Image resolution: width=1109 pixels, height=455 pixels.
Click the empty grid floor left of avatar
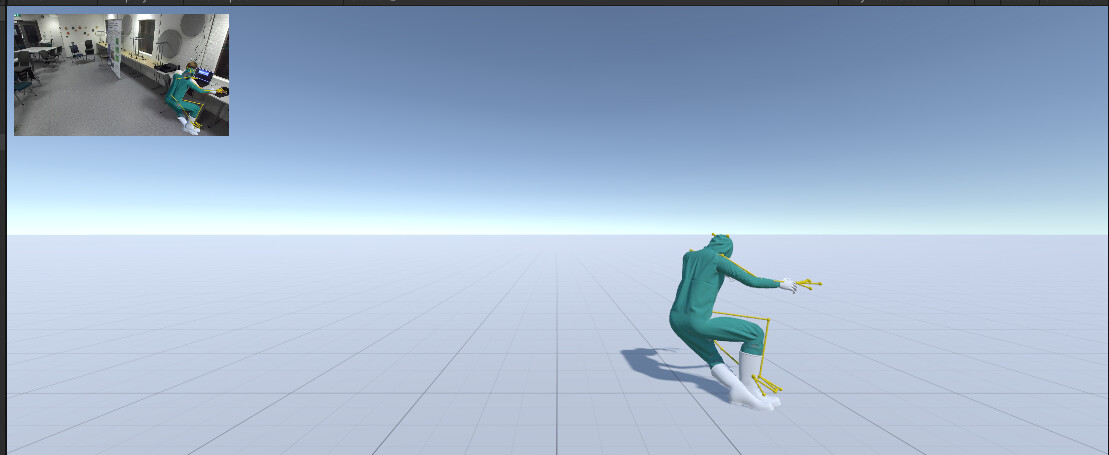click(x=318, y=340)
